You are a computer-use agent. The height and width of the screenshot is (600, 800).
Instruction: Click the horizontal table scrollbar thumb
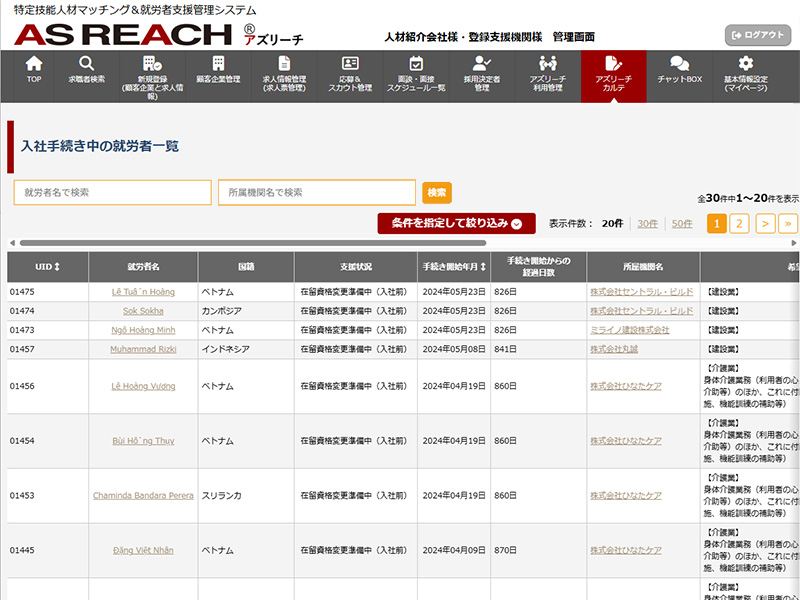click(x=253, y=243)
